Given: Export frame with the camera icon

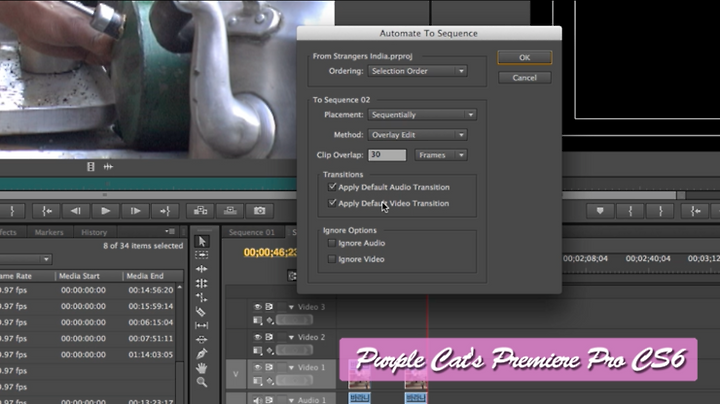Looking at the screenshot, I should point(260,211).
